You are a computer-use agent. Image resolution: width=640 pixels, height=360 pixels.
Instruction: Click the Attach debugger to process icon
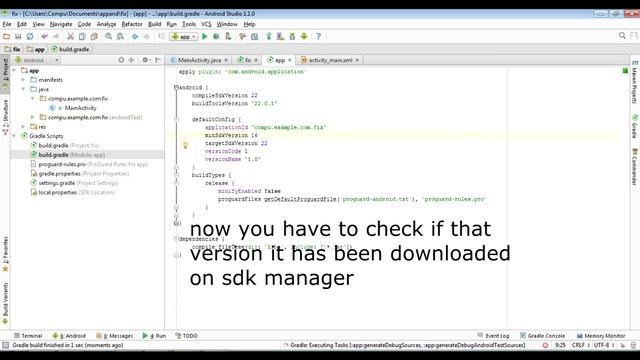[228, 36]
